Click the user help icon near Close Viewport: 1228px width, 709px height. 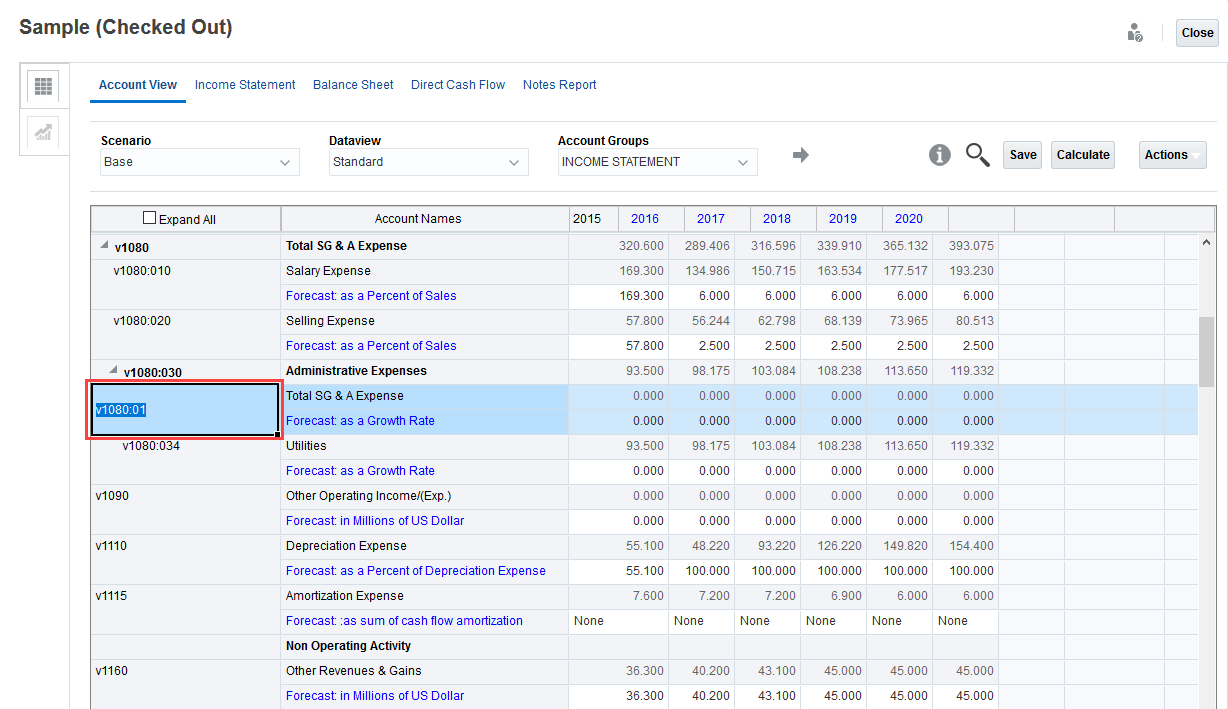1134,33
